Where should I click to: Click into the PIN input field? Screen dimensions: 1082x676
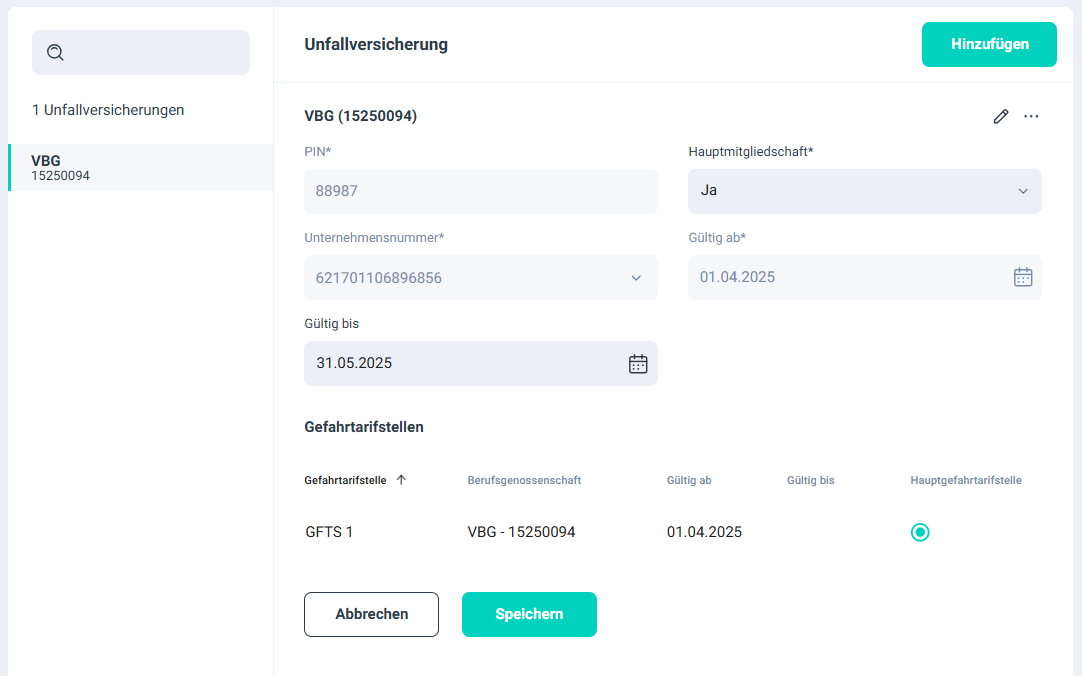(480, 191)
